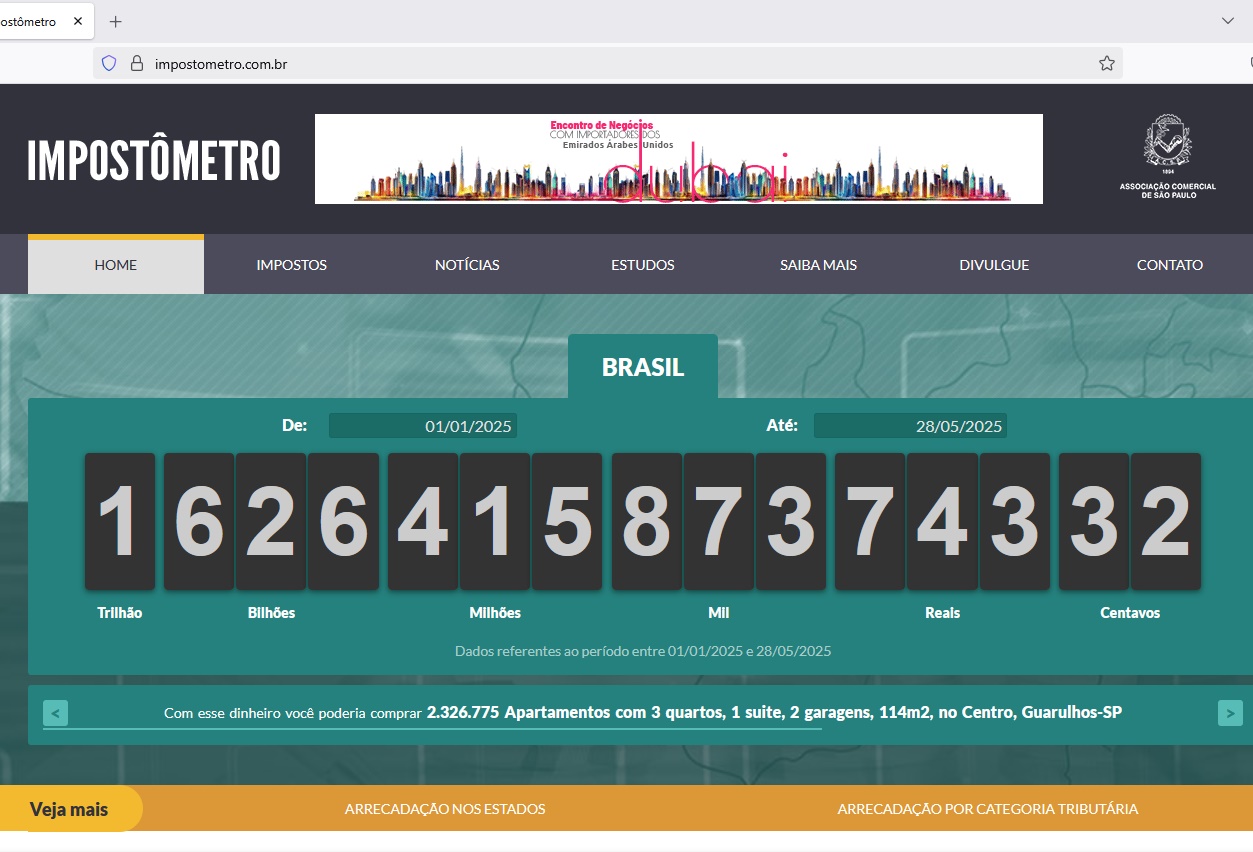Open the DIVULGUE menu item
The height and width of the screenshot is (852, 1253).
coord(994,265)
